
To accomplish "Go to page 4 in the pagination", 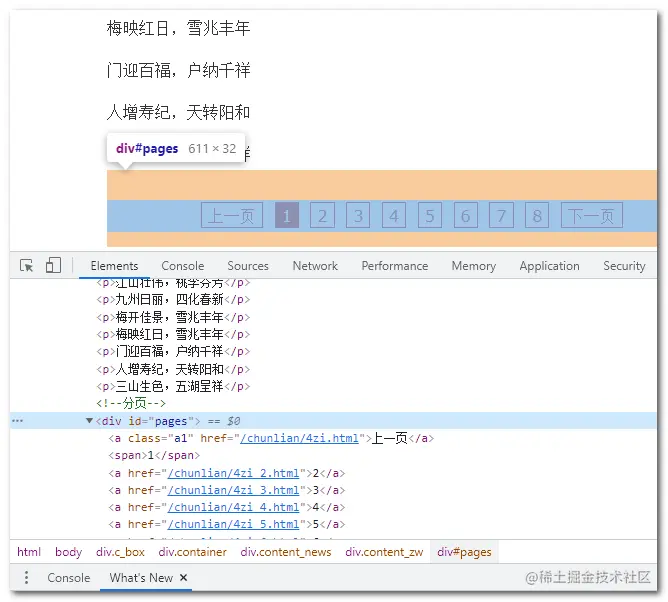I will click(394, 216).
